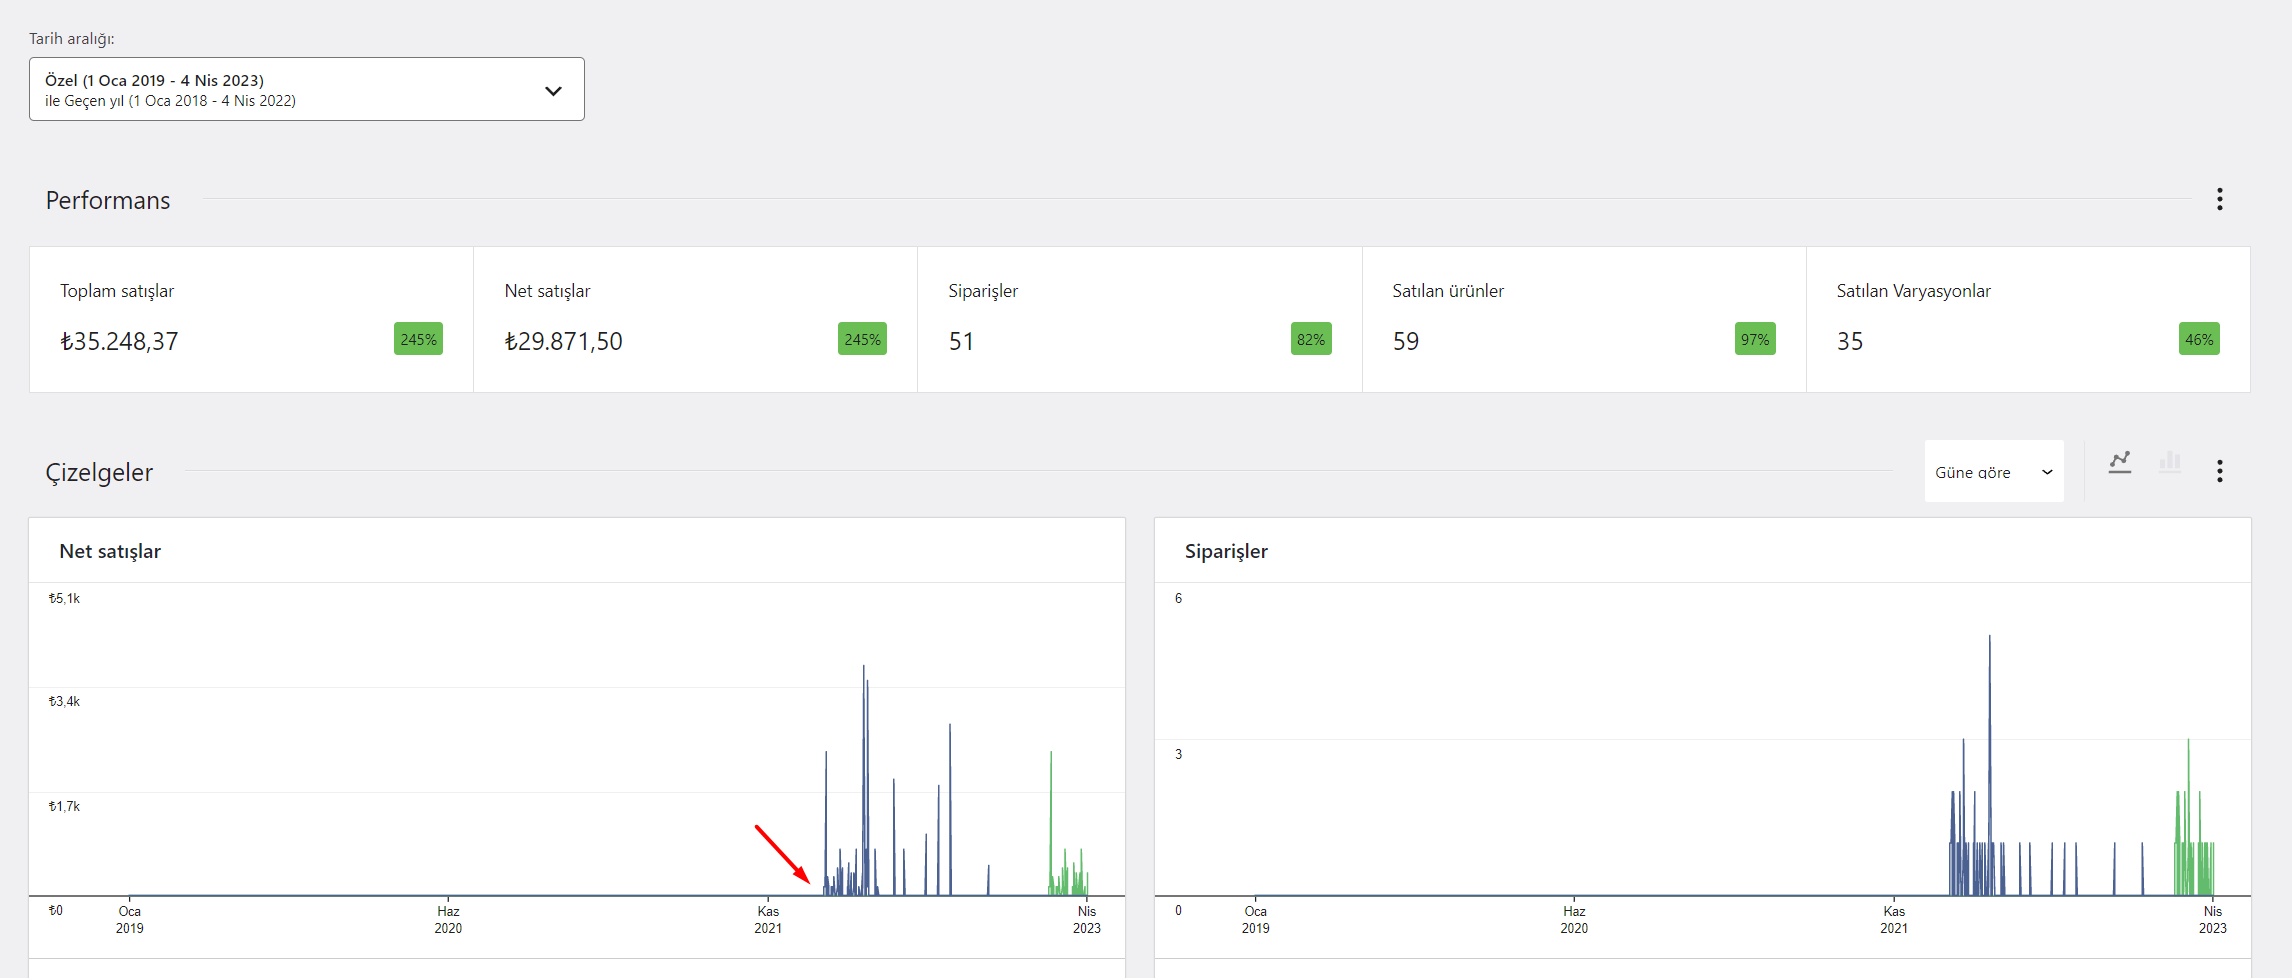Click the Performans section heading

pos(108,200)
